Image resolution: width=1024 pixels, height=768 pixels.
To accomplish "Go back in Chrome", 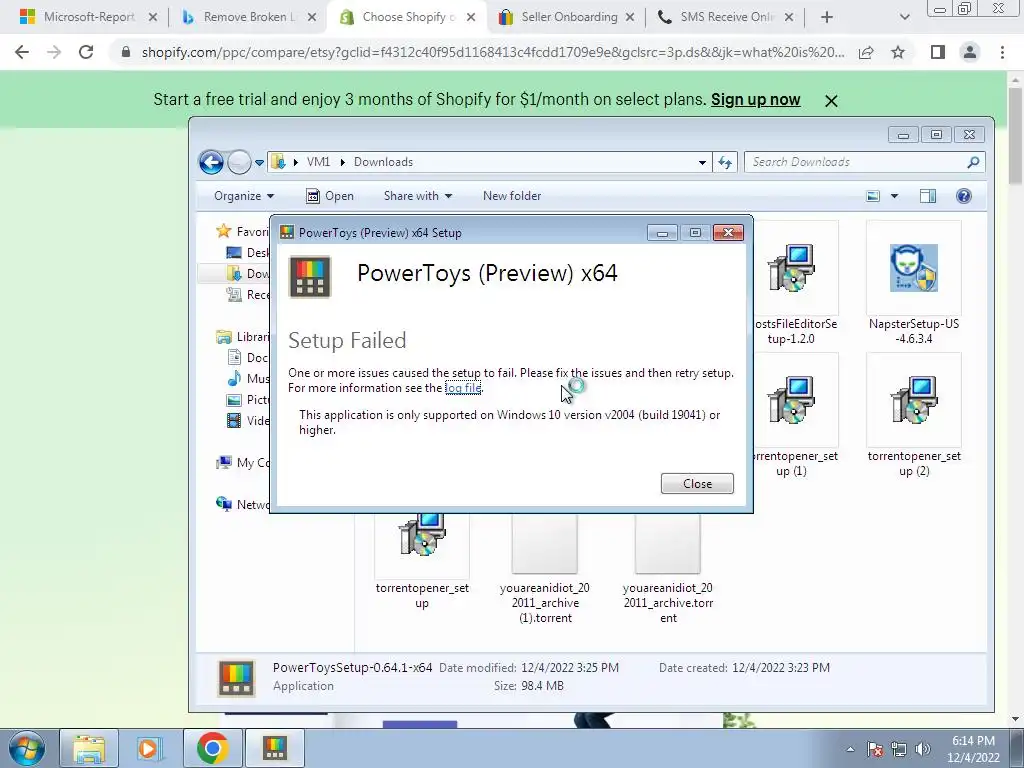I will 22,52.
